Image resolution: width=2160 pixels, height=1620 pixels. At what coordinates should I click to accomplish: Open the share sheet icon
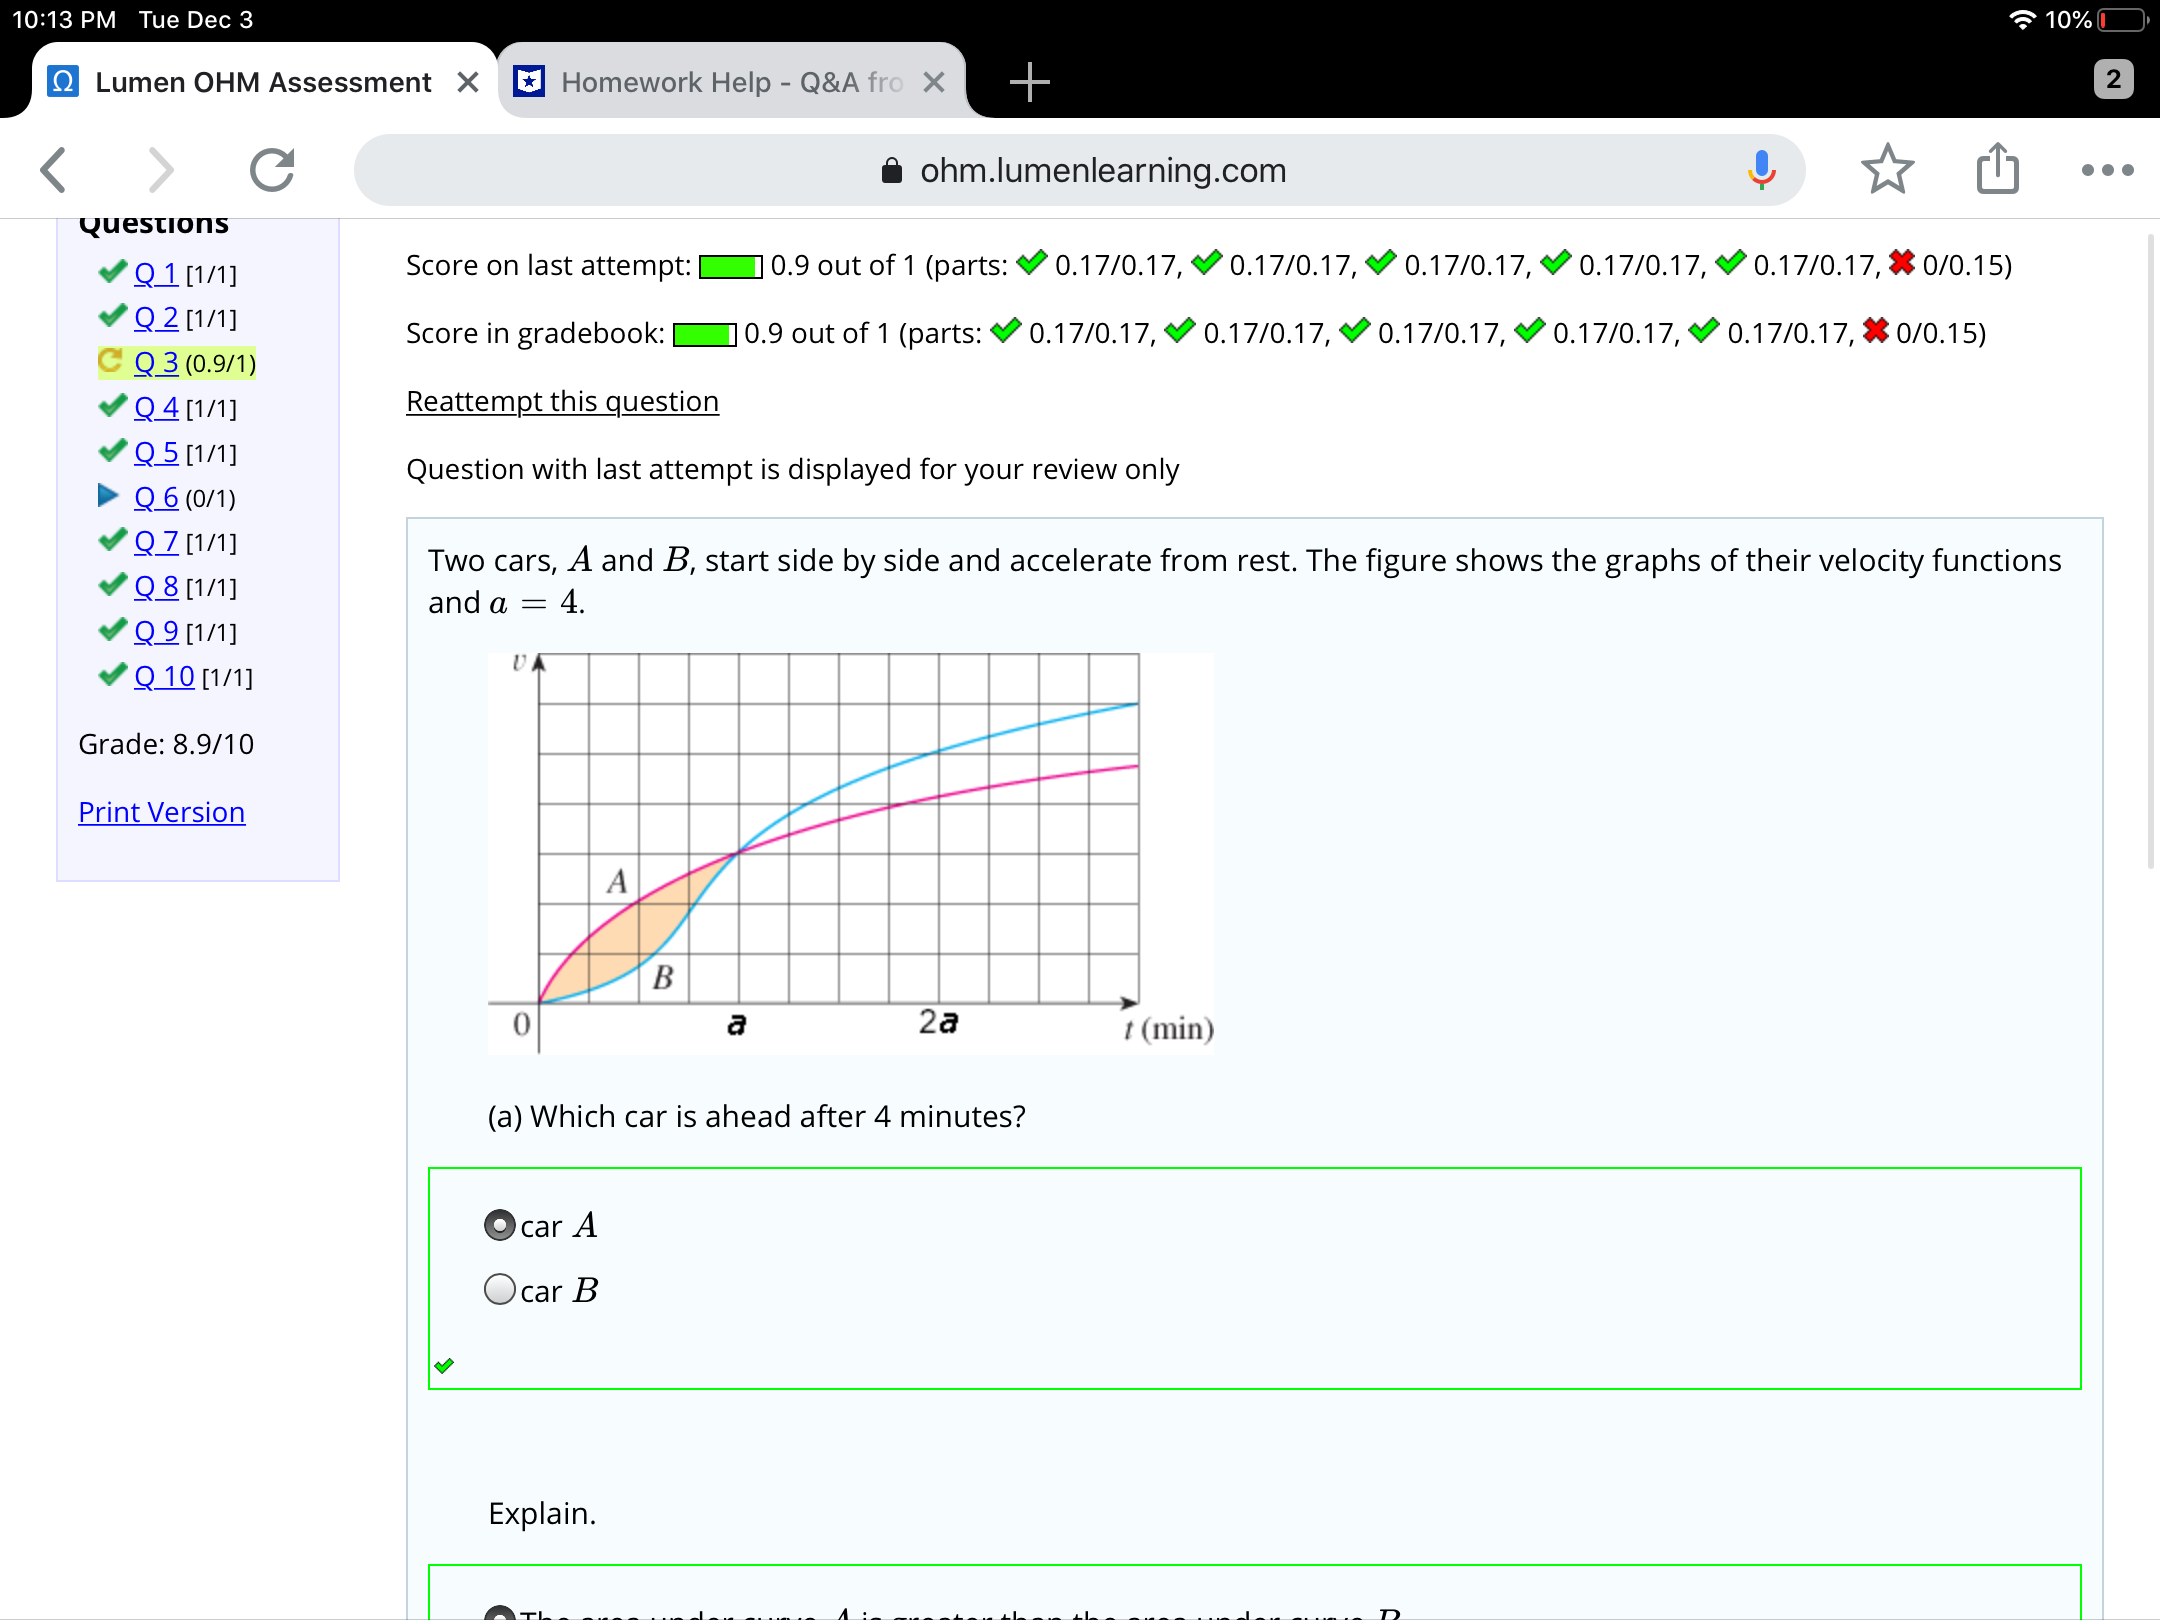click(x=1996, y=170)
